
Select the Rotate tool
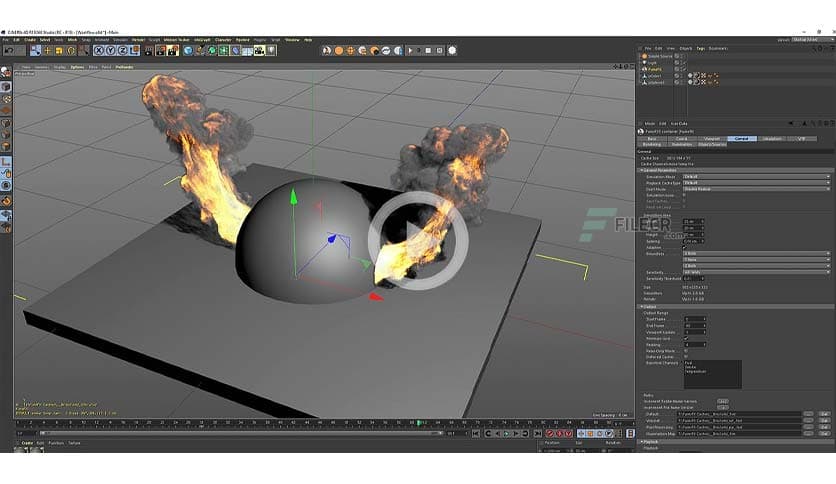[71, 51]
